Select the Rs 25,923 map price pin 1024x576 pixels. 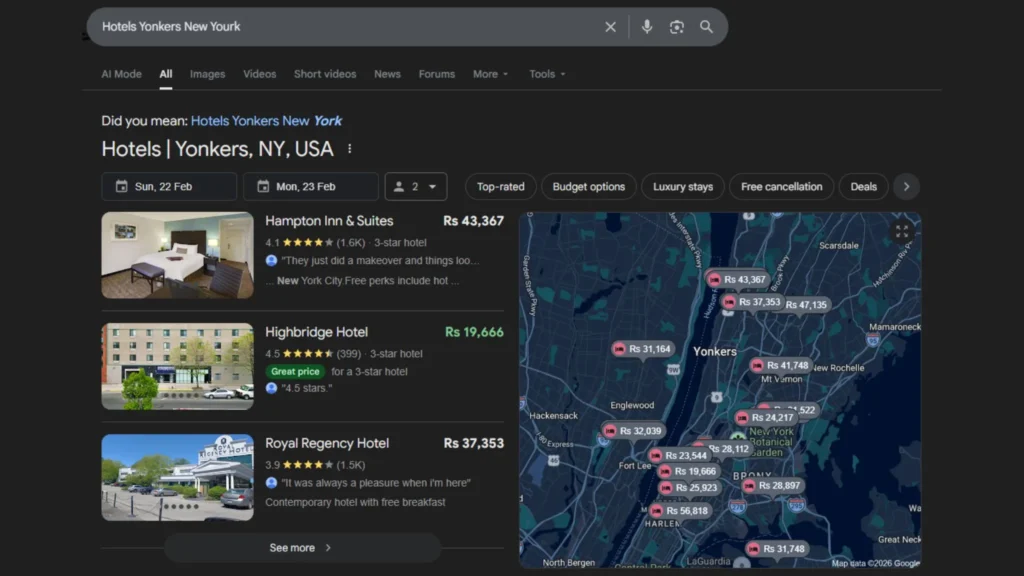690,487
